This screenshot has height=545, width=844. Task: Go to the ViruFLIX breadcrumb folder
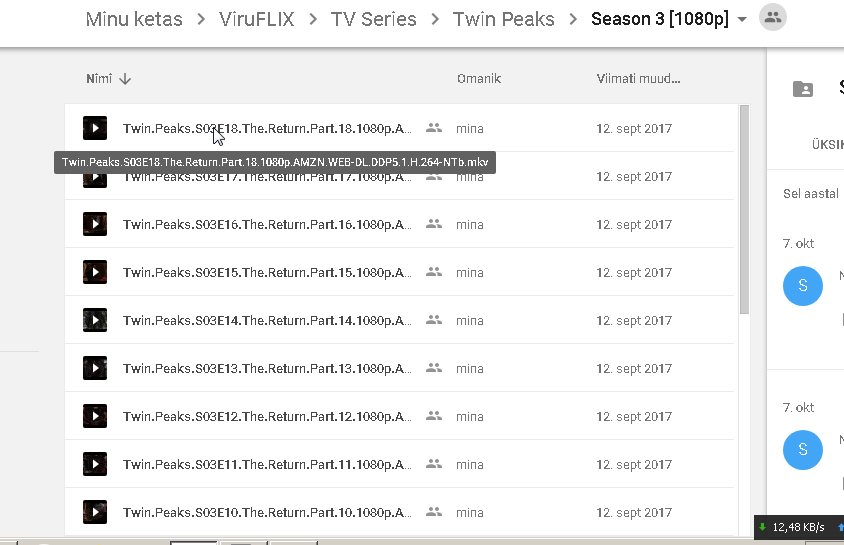257,19
